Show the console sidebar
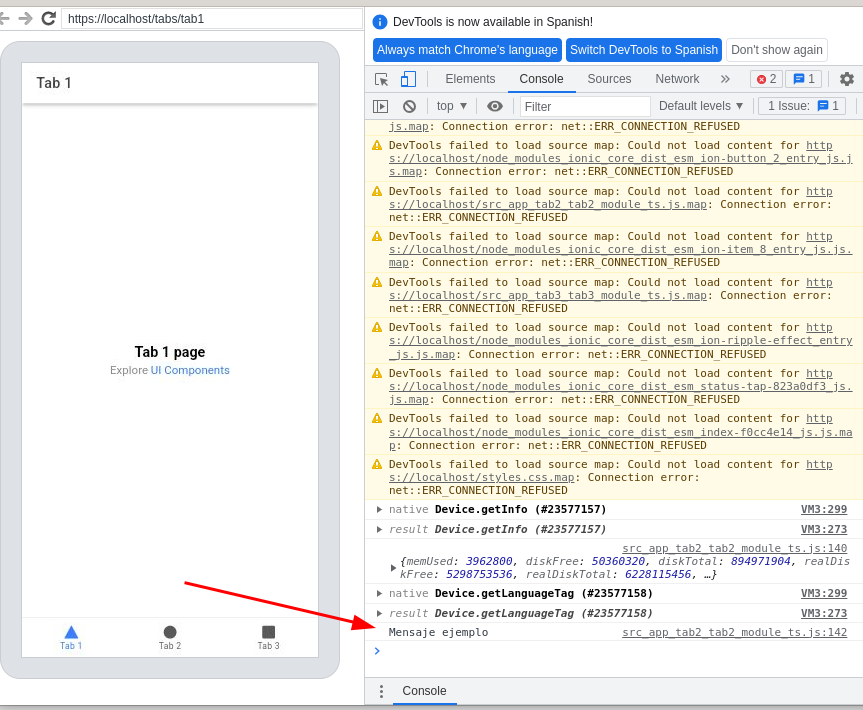Image resolution: width=863 pixels, height=710 pixels. coord(380,106)
